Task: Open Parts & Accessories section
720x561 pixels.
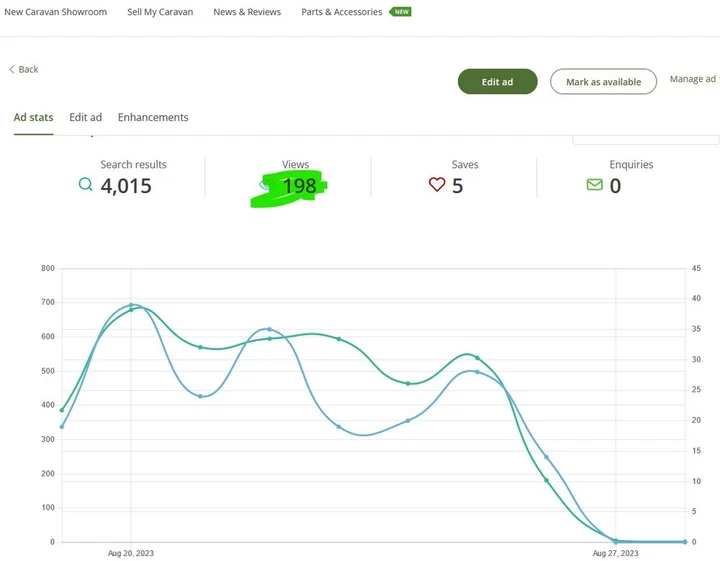Action: (342, 12)
